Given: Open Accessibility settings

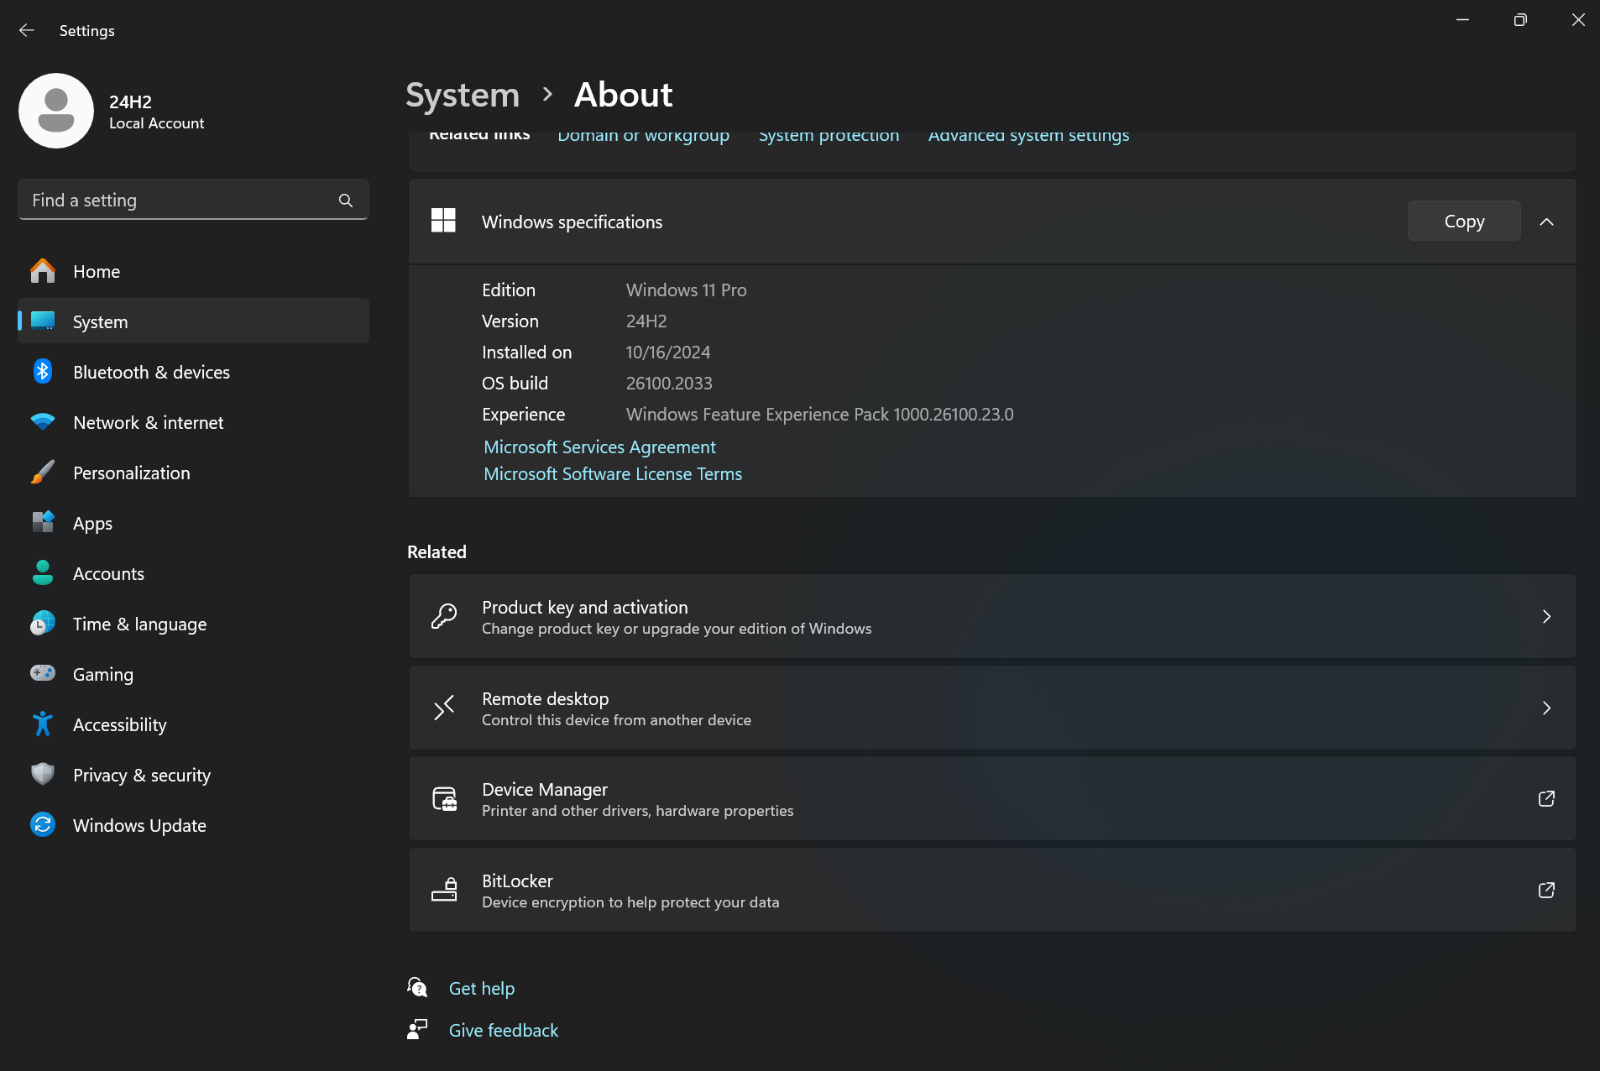Looking at the screenshot, I should coord(193,724).
